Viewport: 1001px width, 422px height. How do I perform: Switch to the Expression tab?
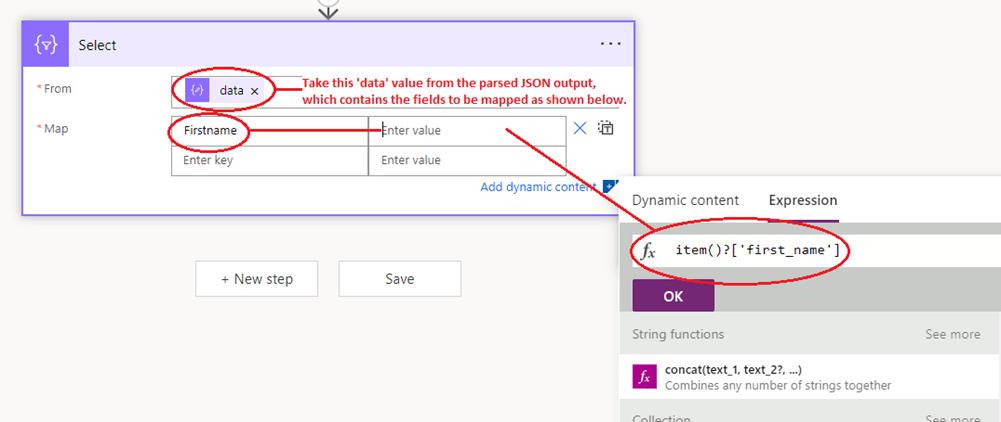click(x=802, y=200)
